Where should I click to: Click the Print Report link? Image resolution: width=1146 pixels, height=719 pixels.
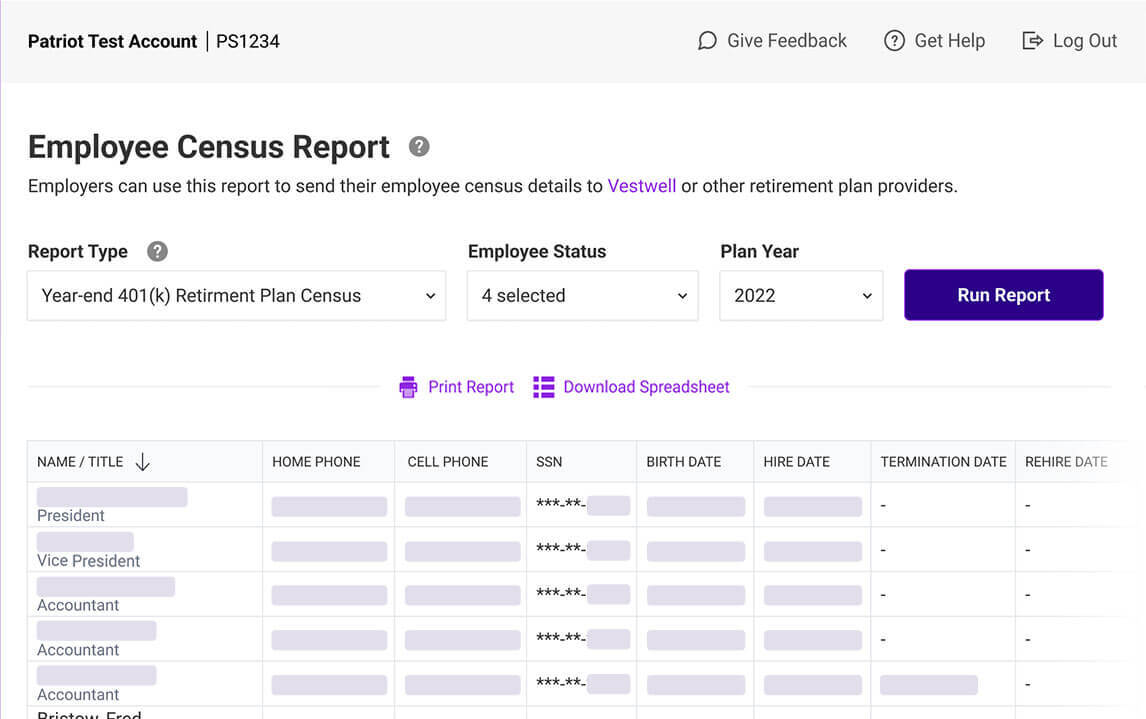coord(471,387)
